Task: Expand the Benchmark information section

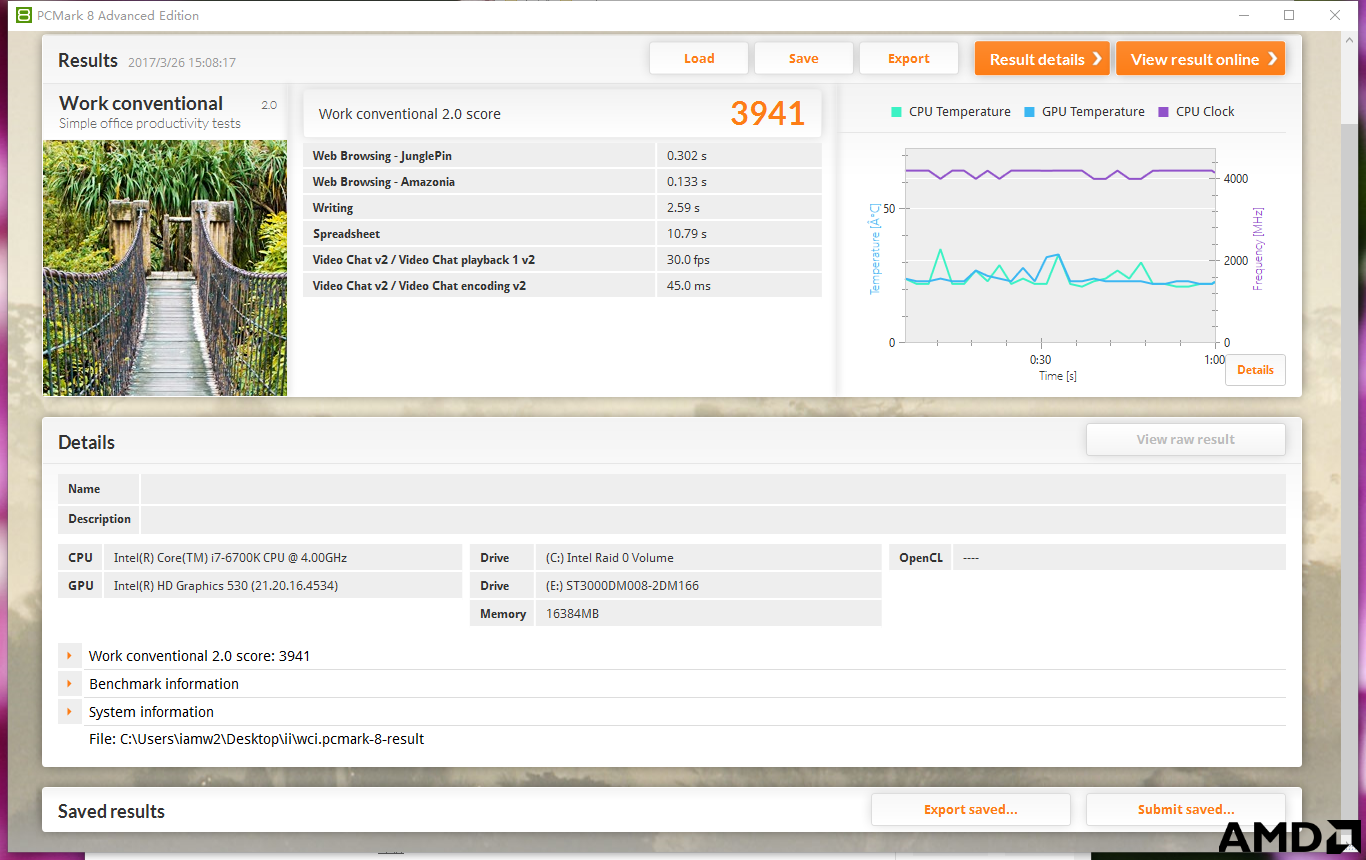Action: click(69, 684)
